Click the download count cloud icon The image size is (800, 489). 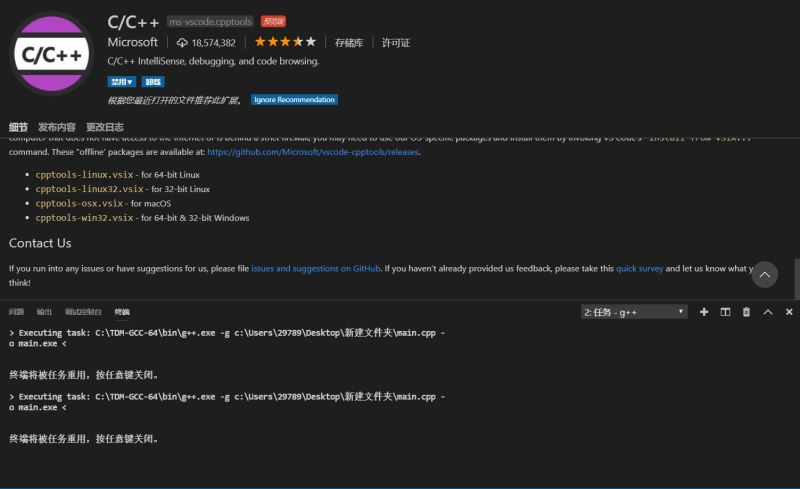[182, 43]
